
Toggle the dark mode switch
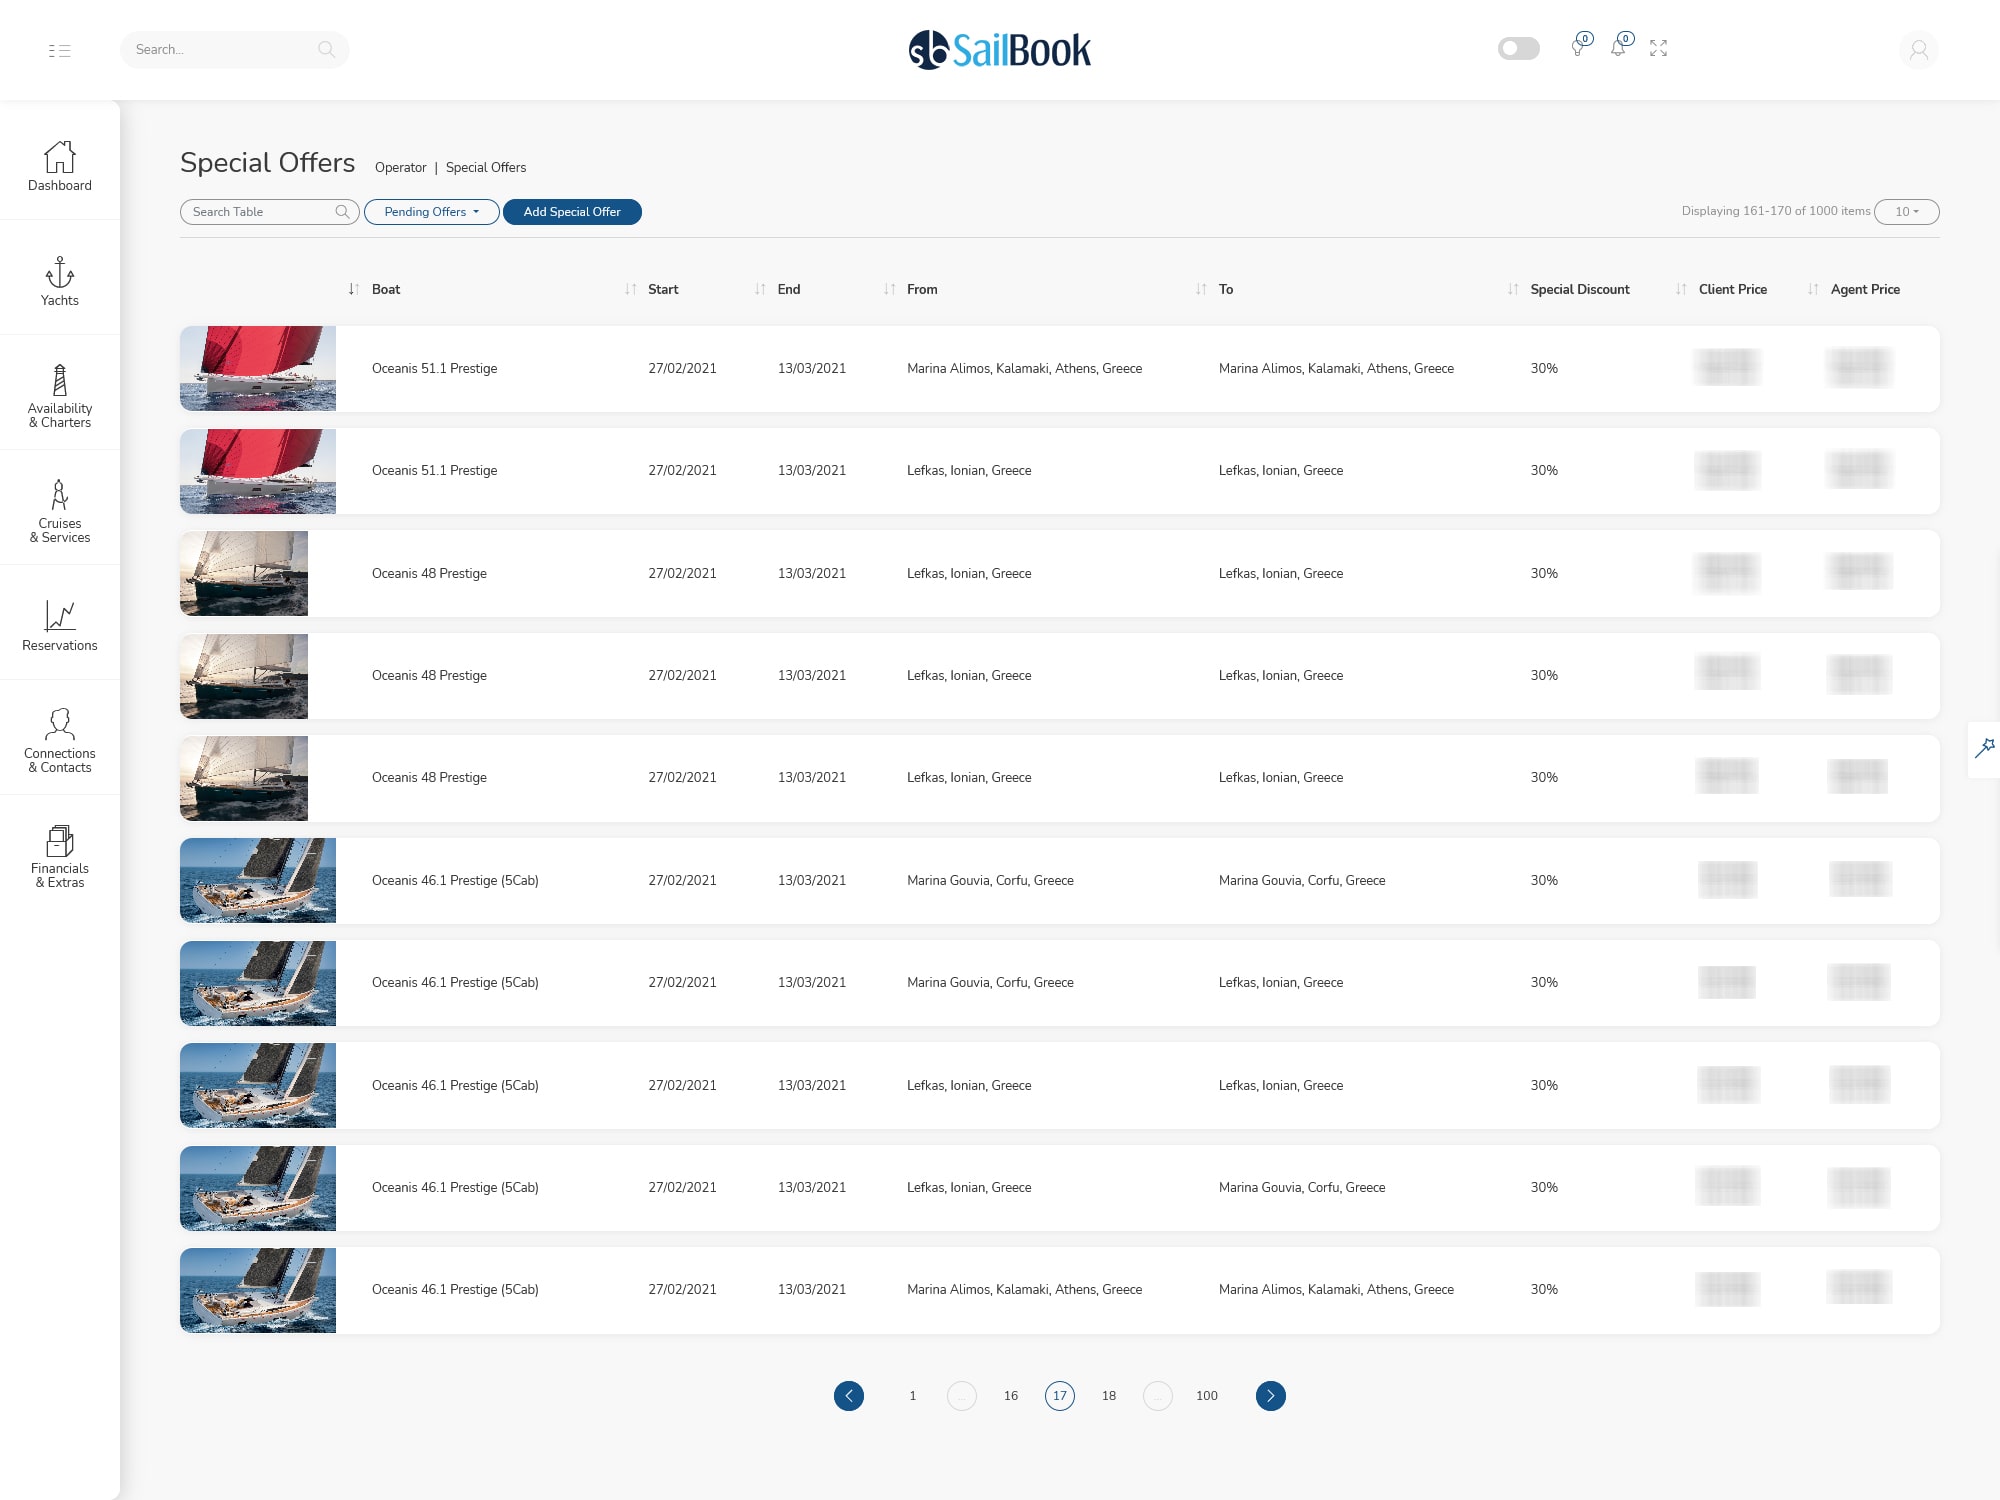(x=1518, y=48)
